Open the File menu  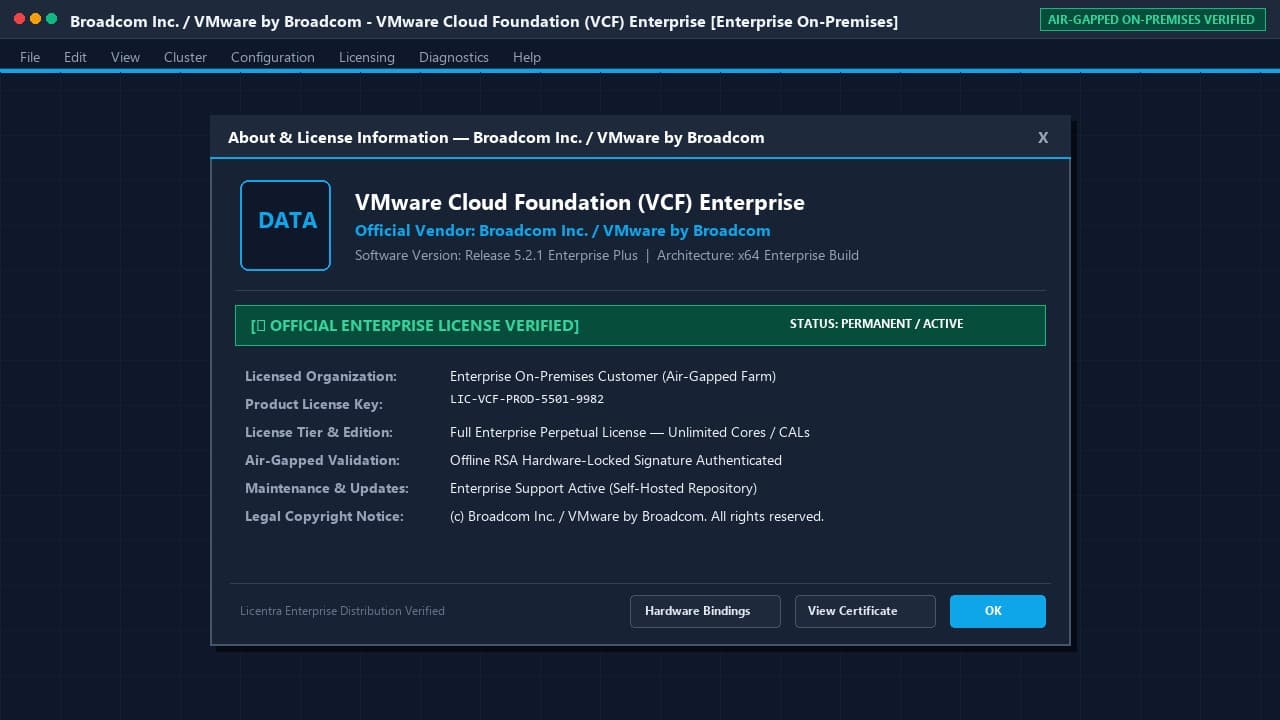click(x=30, y=57)
